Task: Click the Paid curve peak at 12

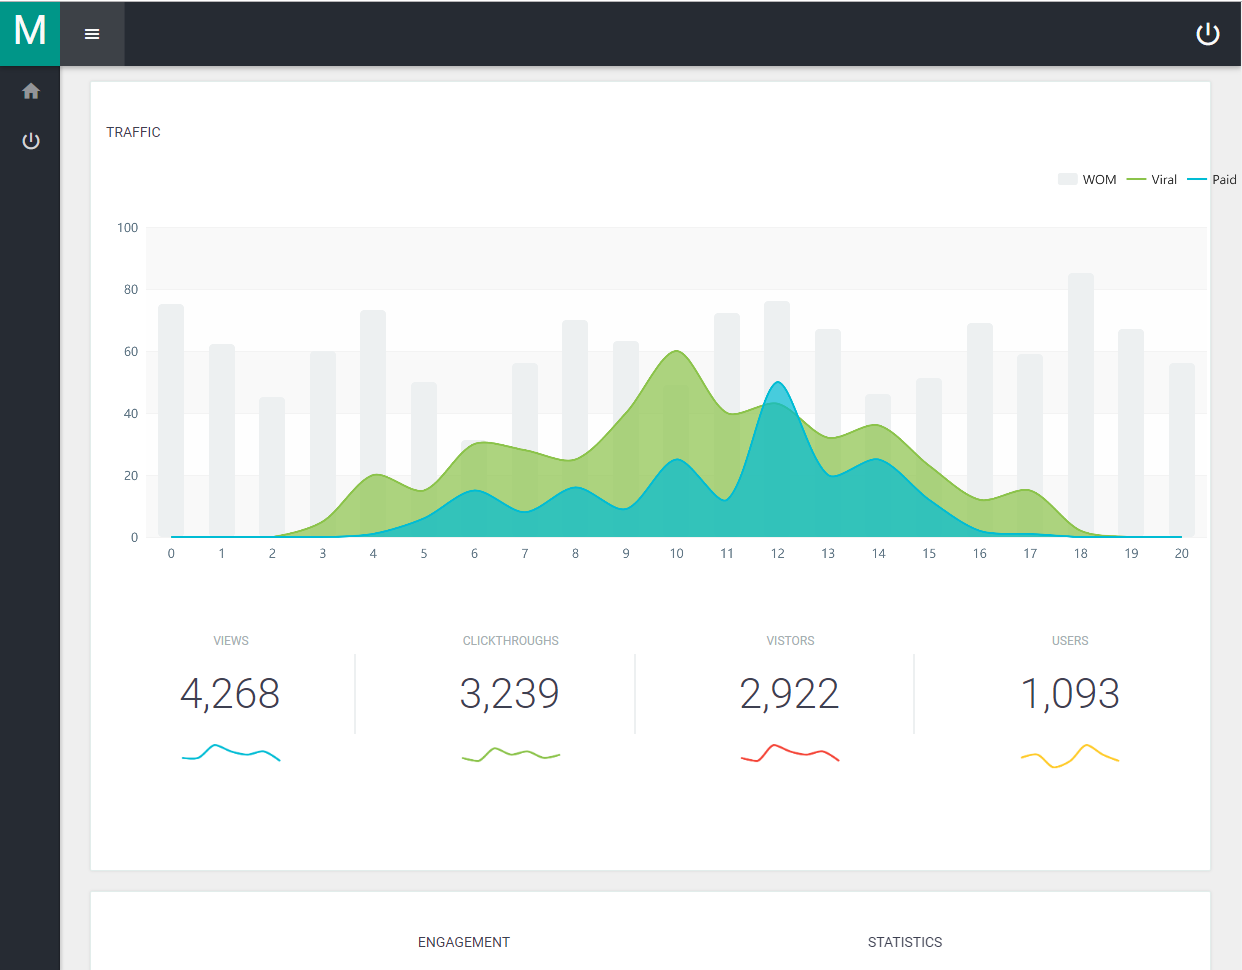Action: point(777,383)
